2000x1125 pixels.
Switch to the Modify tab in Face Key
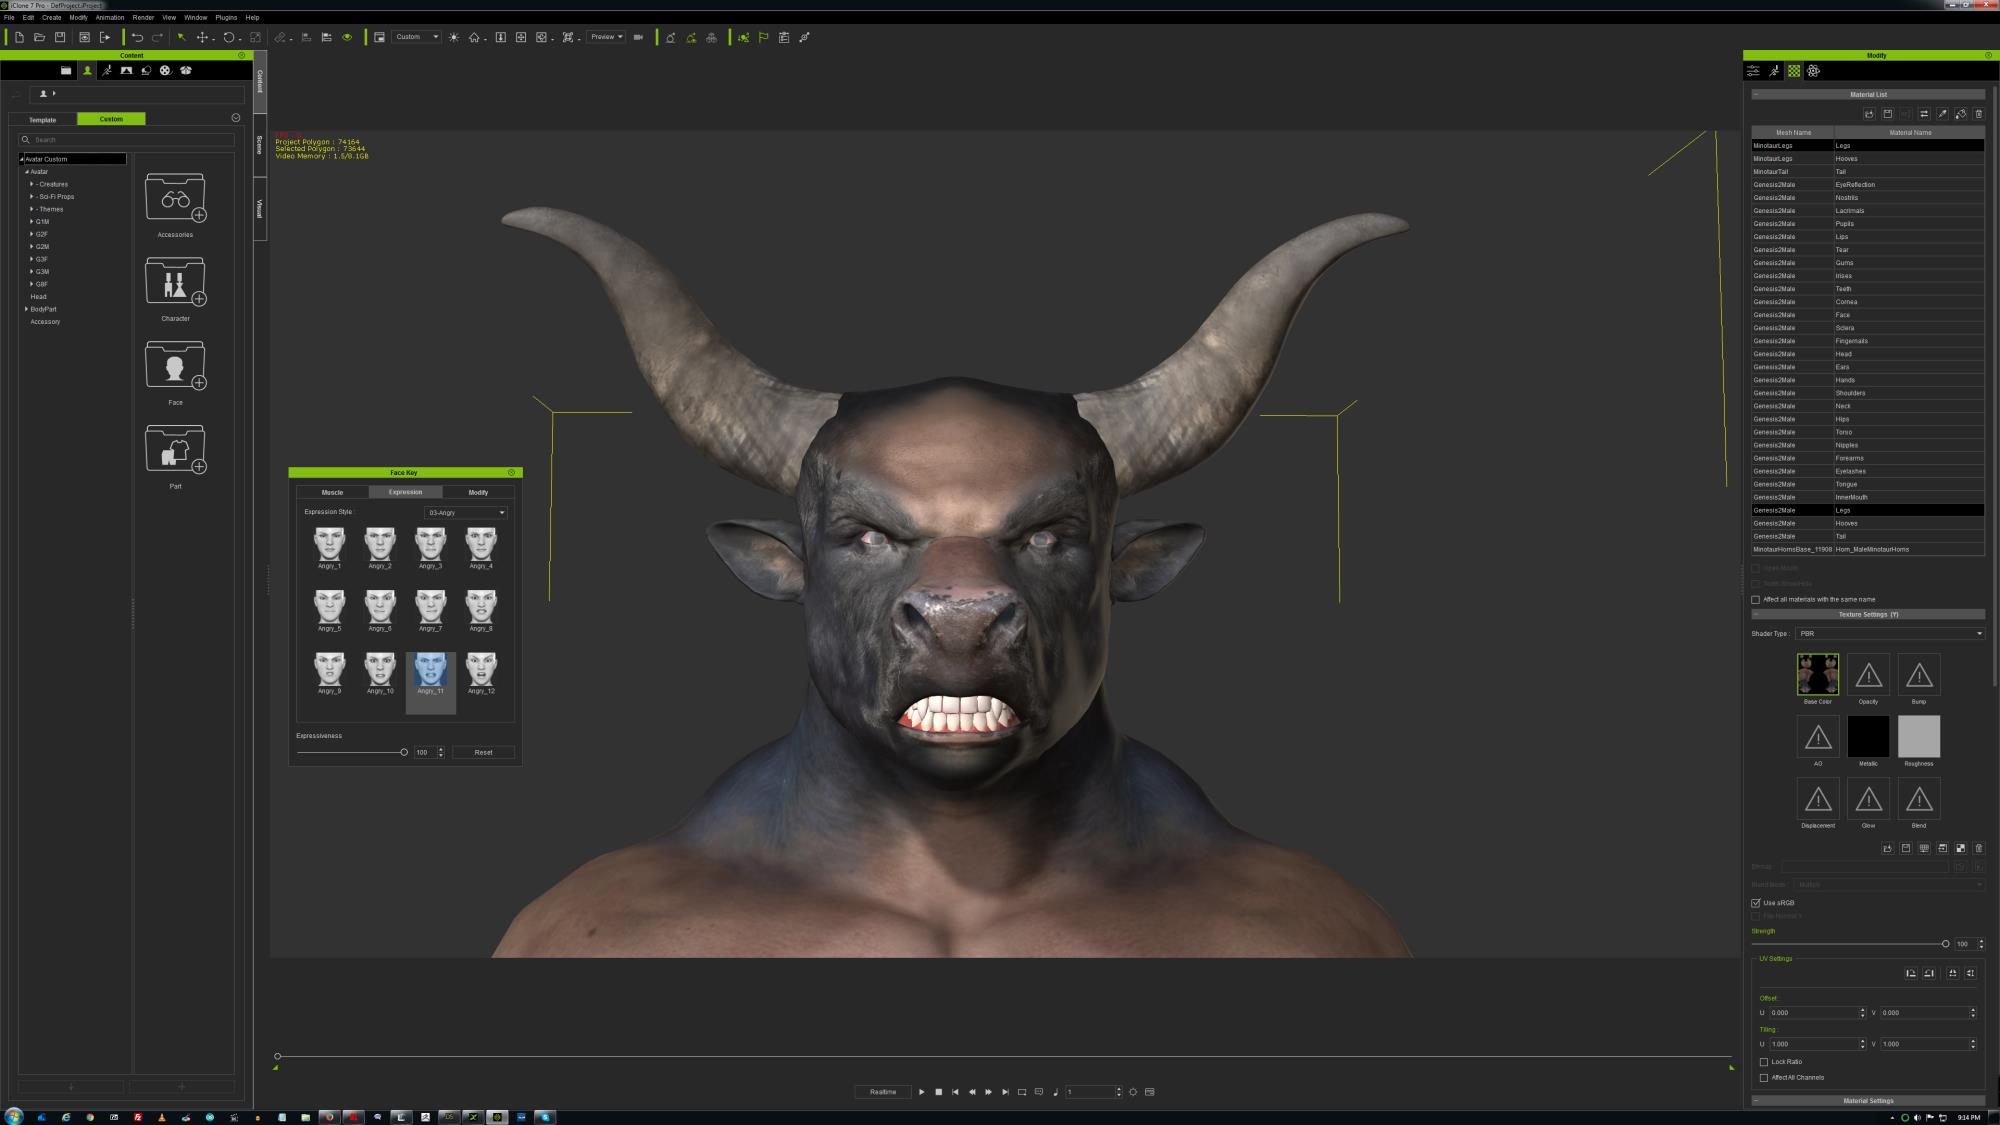click(x=478, y=492)
